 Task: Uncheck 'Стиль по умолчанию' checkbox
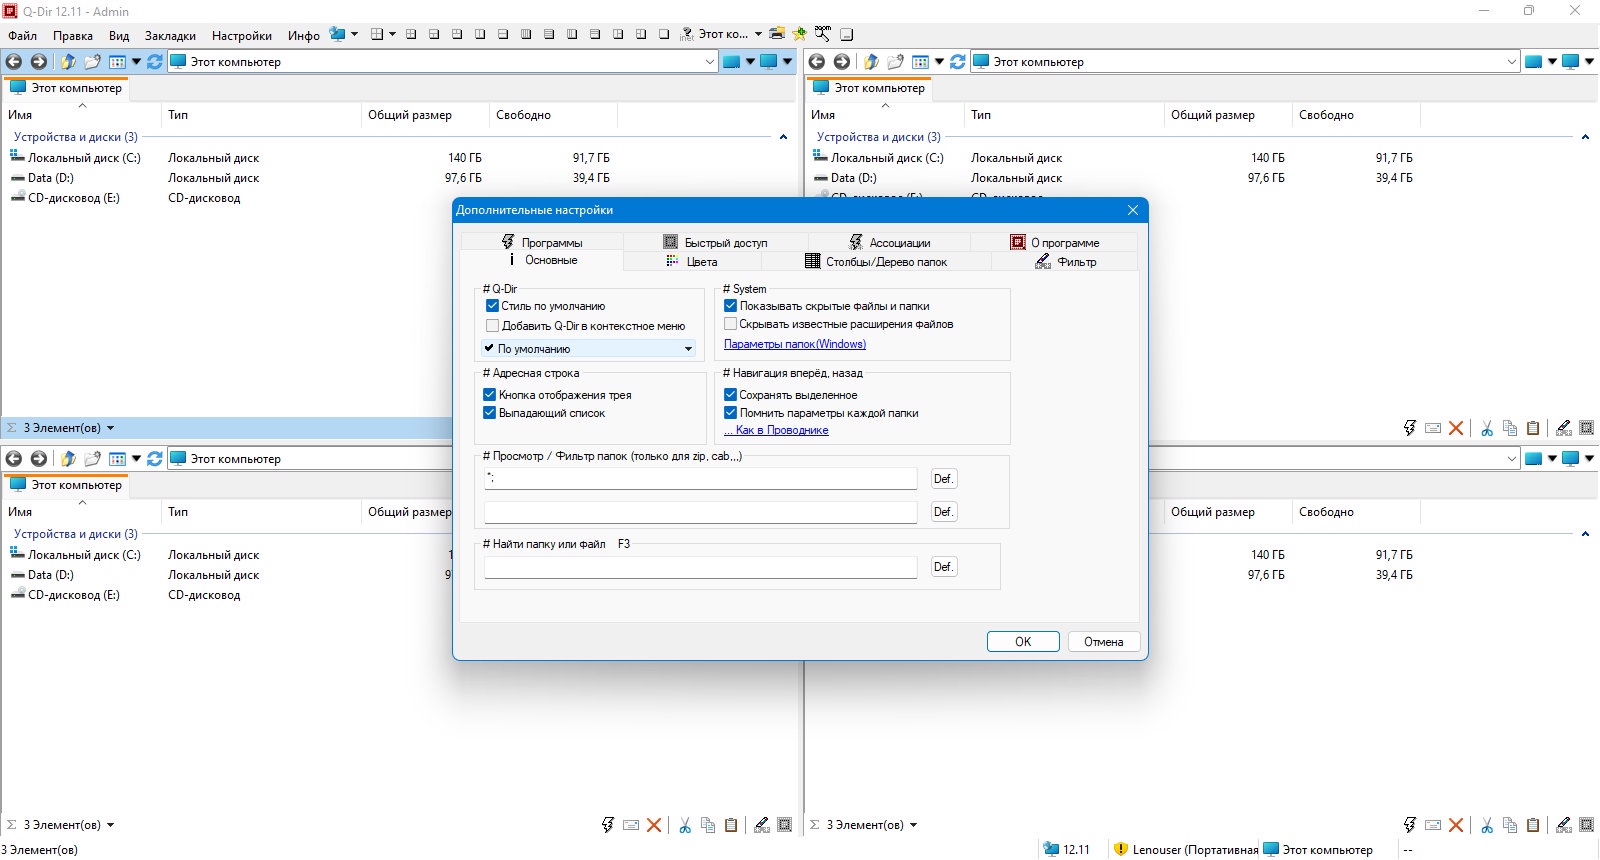pyautogui.click(x=492, y=306)
